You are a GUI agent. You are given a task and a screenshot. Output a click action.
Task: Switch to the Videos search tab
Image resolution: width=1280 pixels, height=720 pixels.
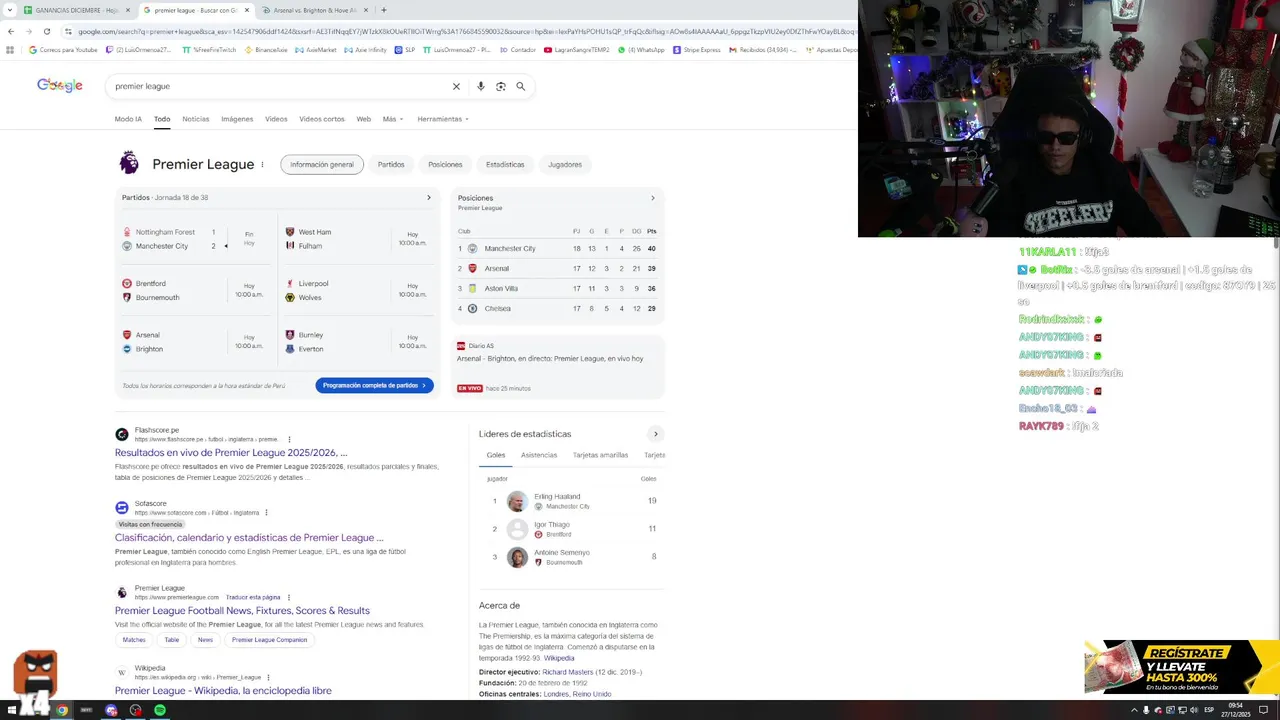tap(276, 119)
